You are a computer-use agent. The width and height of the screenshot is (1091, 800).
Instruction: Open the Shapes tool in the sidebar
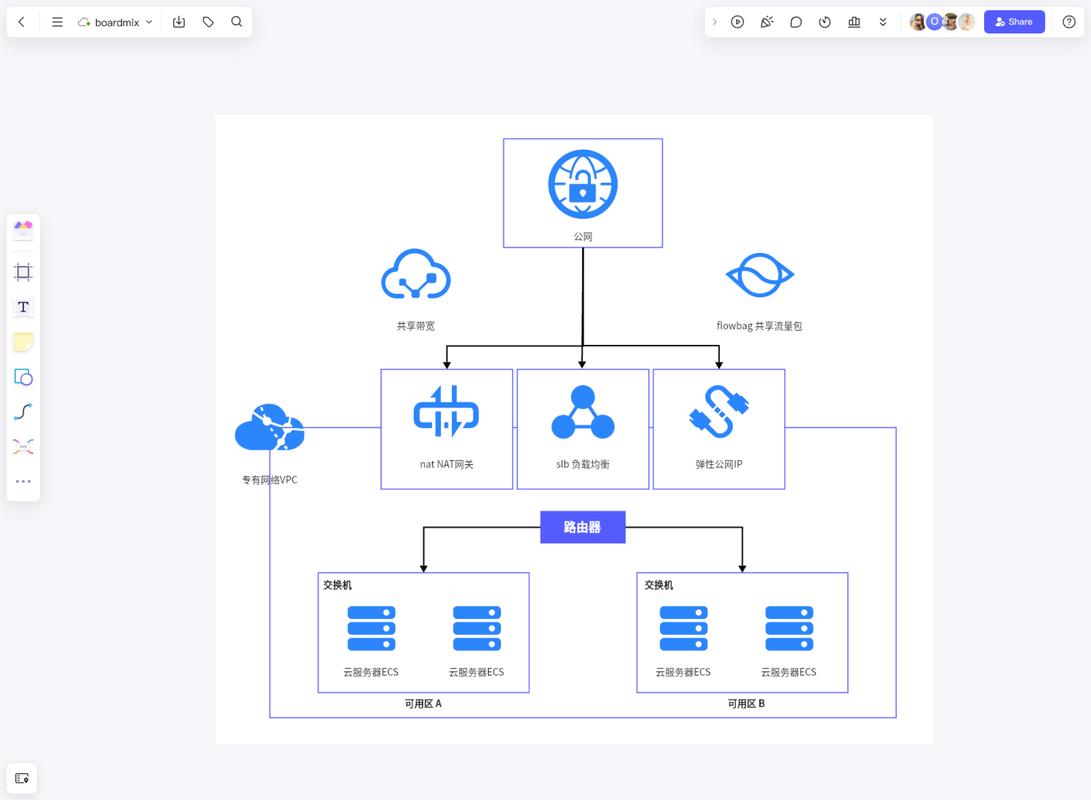tap(22, 377)
